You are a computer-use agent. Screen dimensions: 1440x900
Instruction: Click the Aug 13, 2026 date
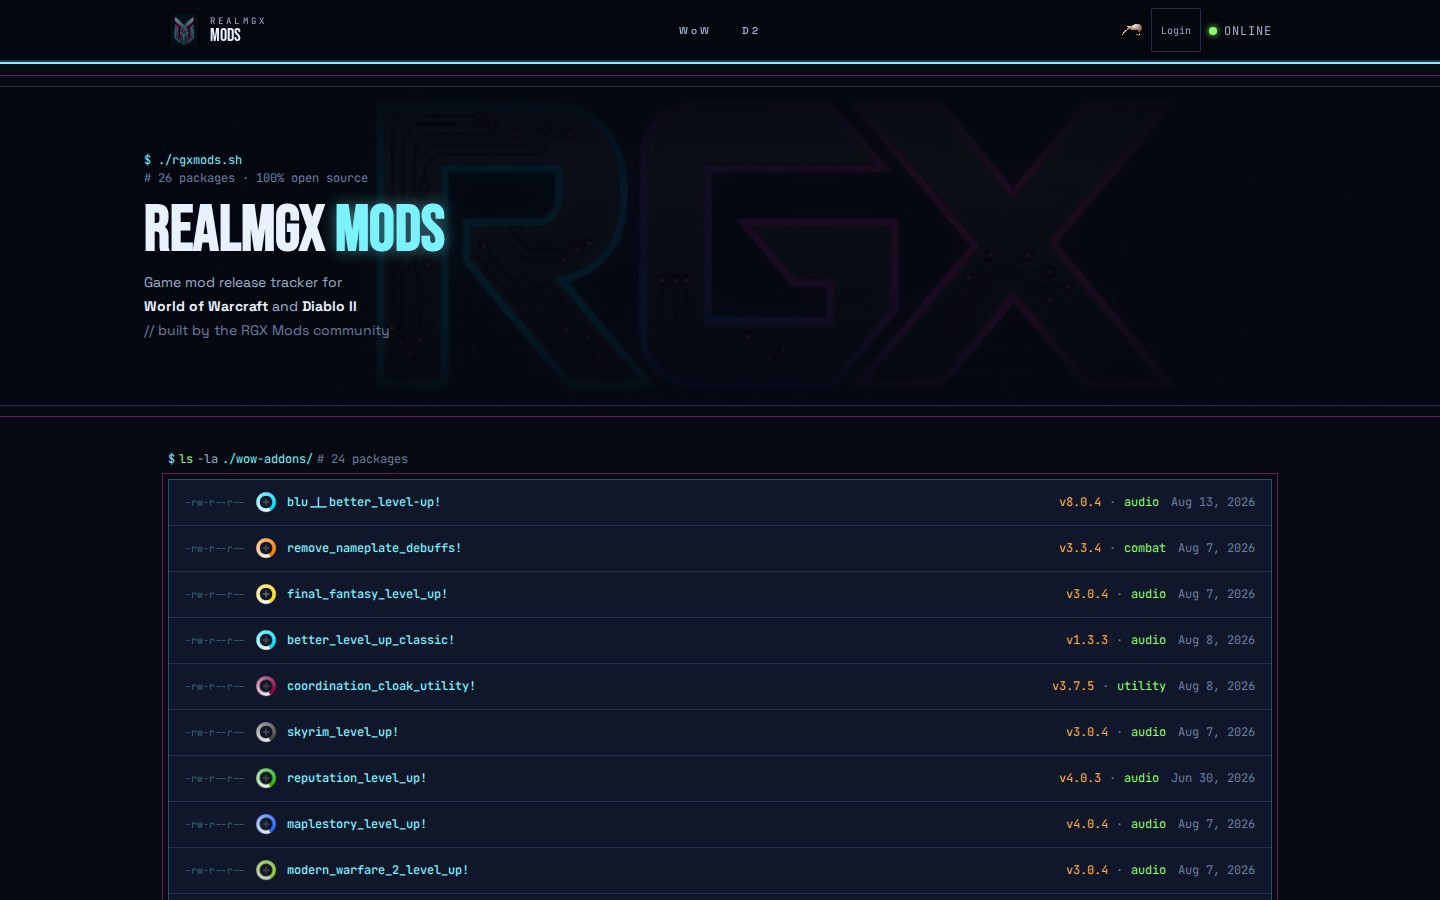(x=1213, y=502)
